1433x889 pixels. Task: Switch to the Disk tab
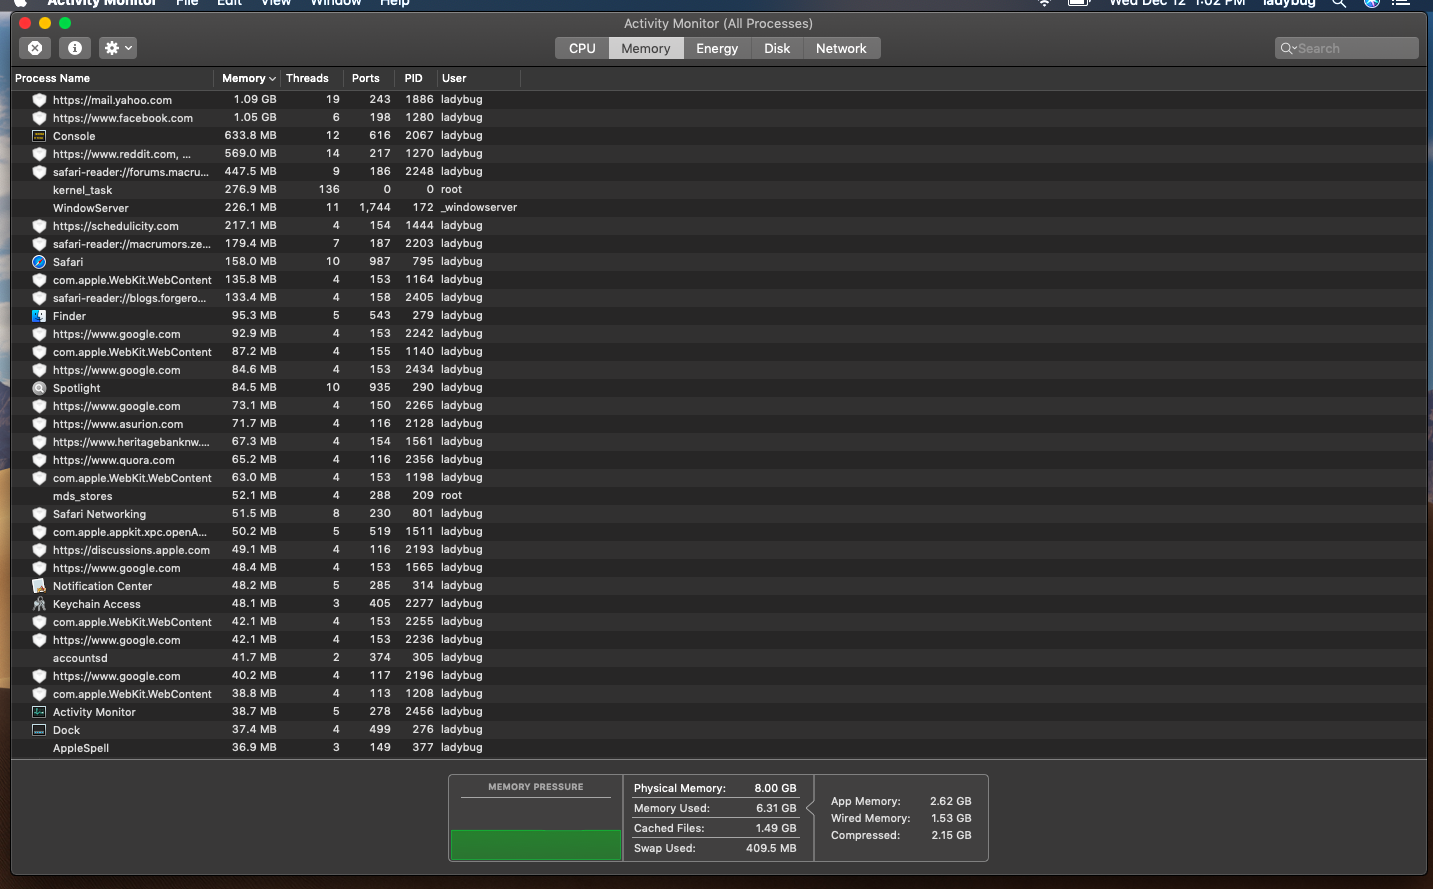pyautogui.click(x=777, y=48)
